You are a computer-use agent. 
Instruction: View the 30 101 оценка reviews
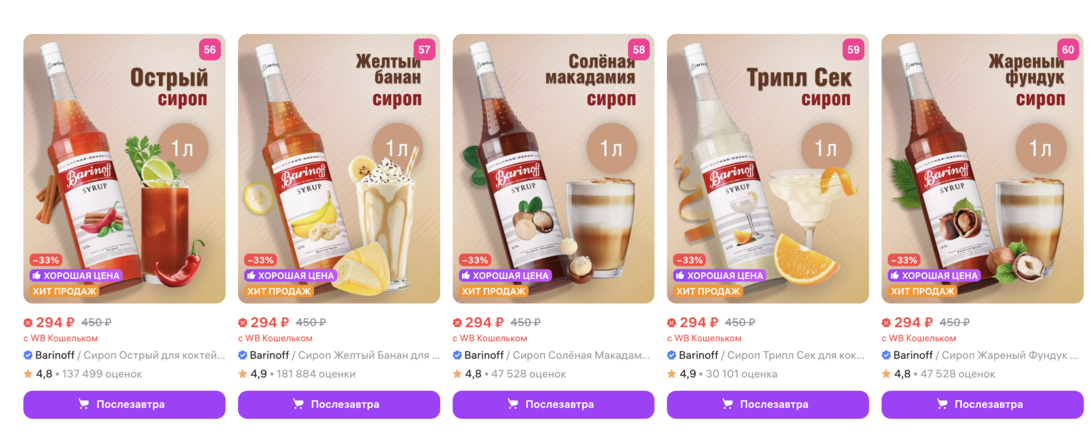pos(743,374)
